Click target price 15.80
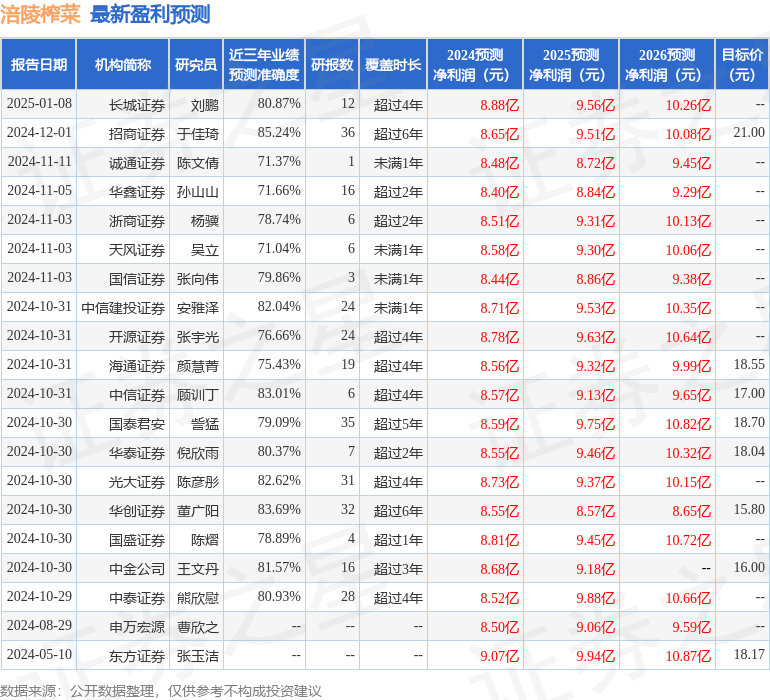This screenshot has height=700, width=770. tap(749, 509)
